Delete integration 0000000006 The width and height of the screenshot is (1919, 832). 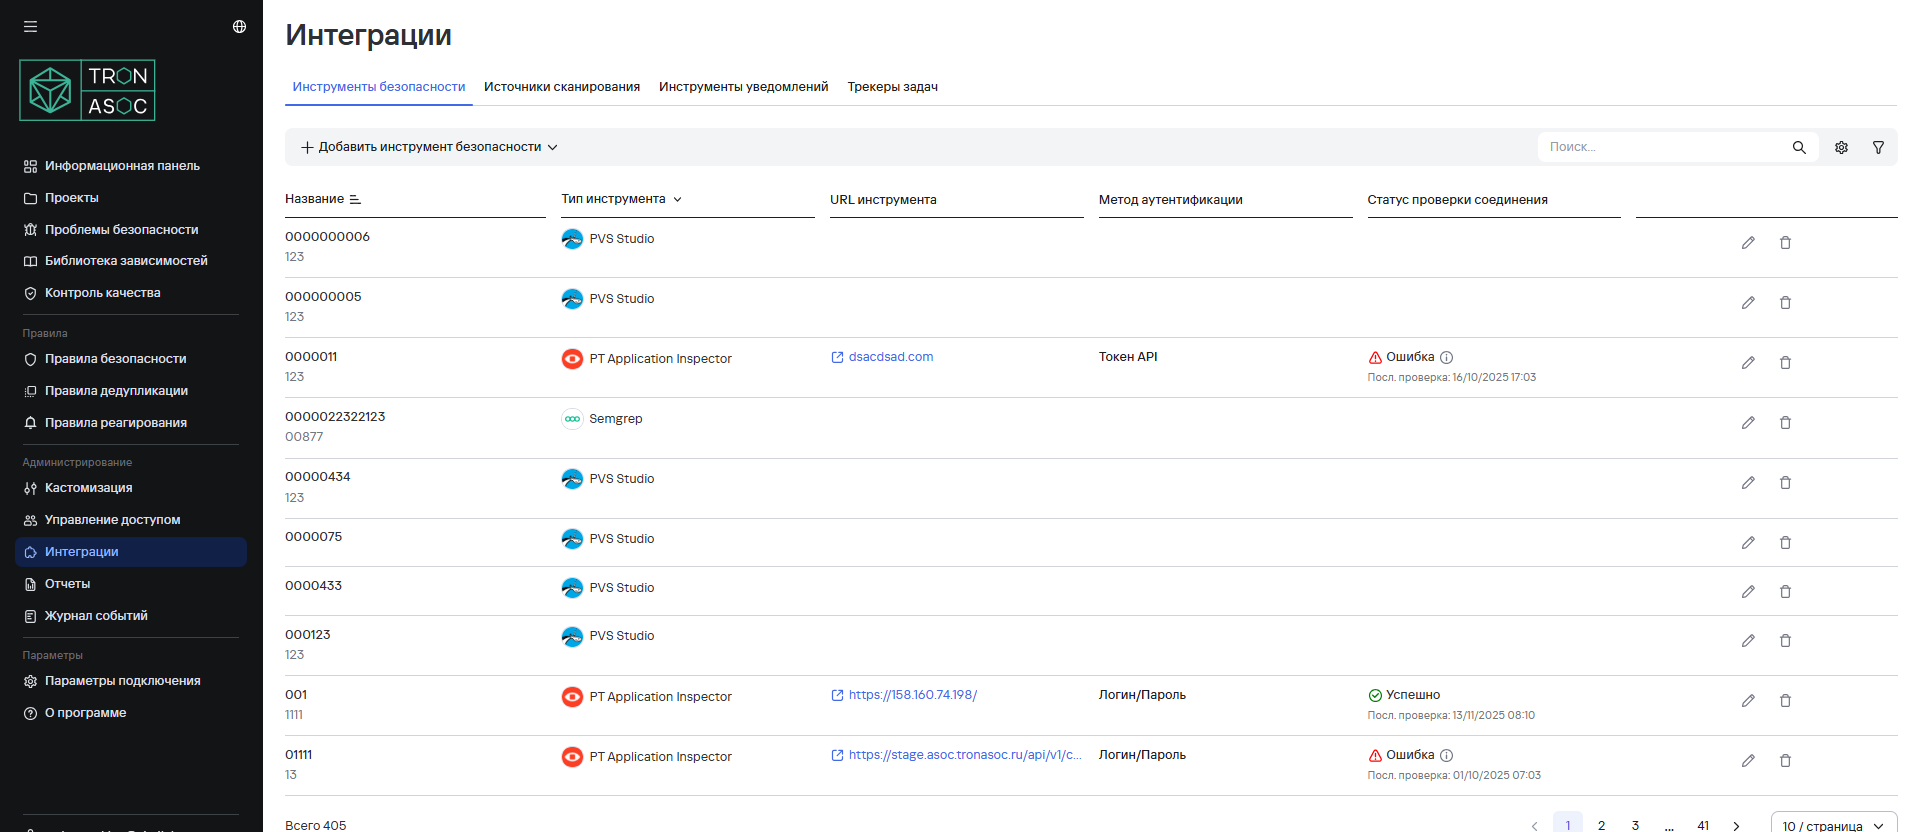(1785, 243)
